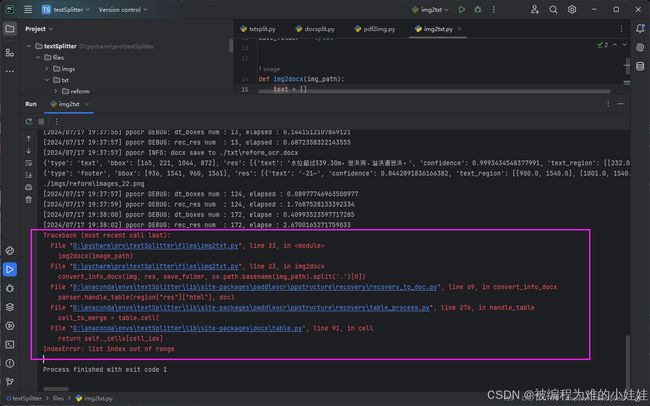Collapse the files folder node
Image resolution: width=650 pixels, height=406 pixels.
(x=38, y=58)
